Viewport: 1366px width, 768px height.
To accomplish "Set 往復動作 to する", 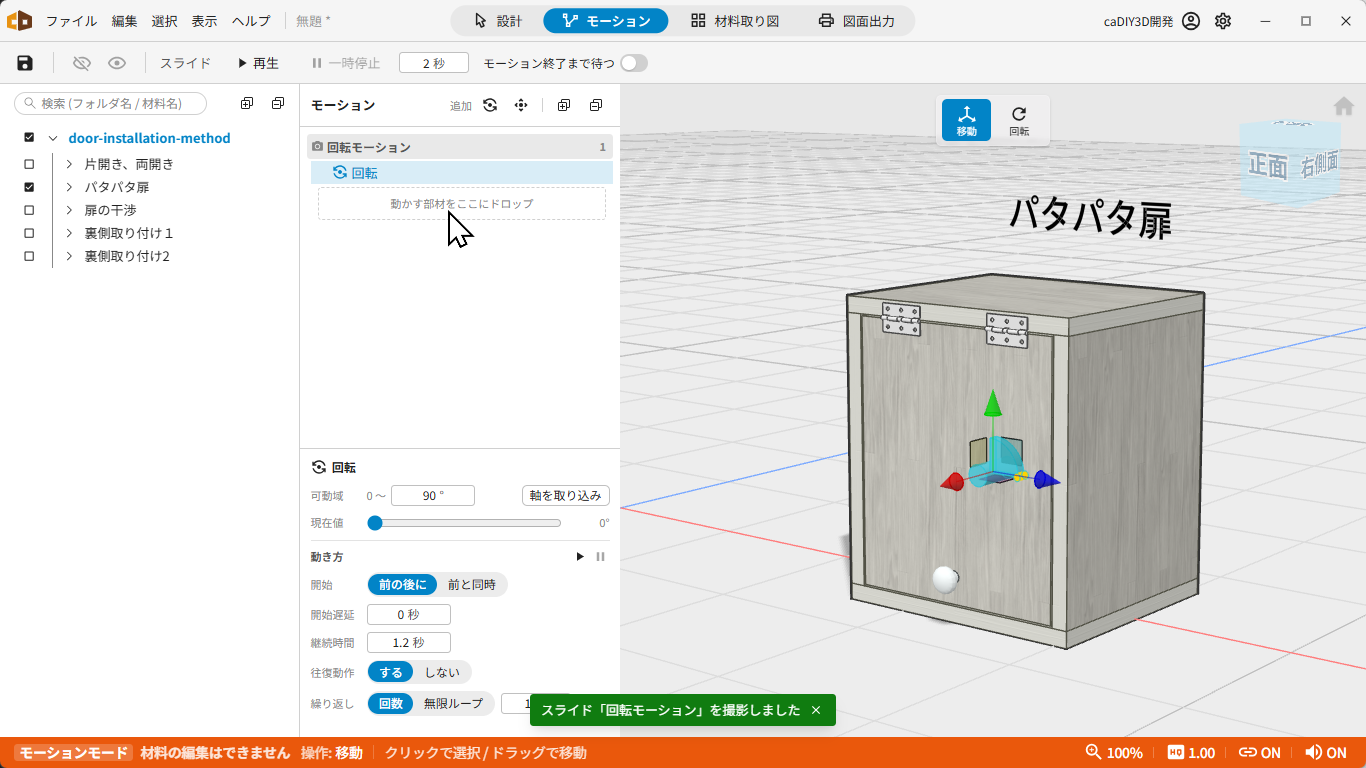I will (391, 673).
